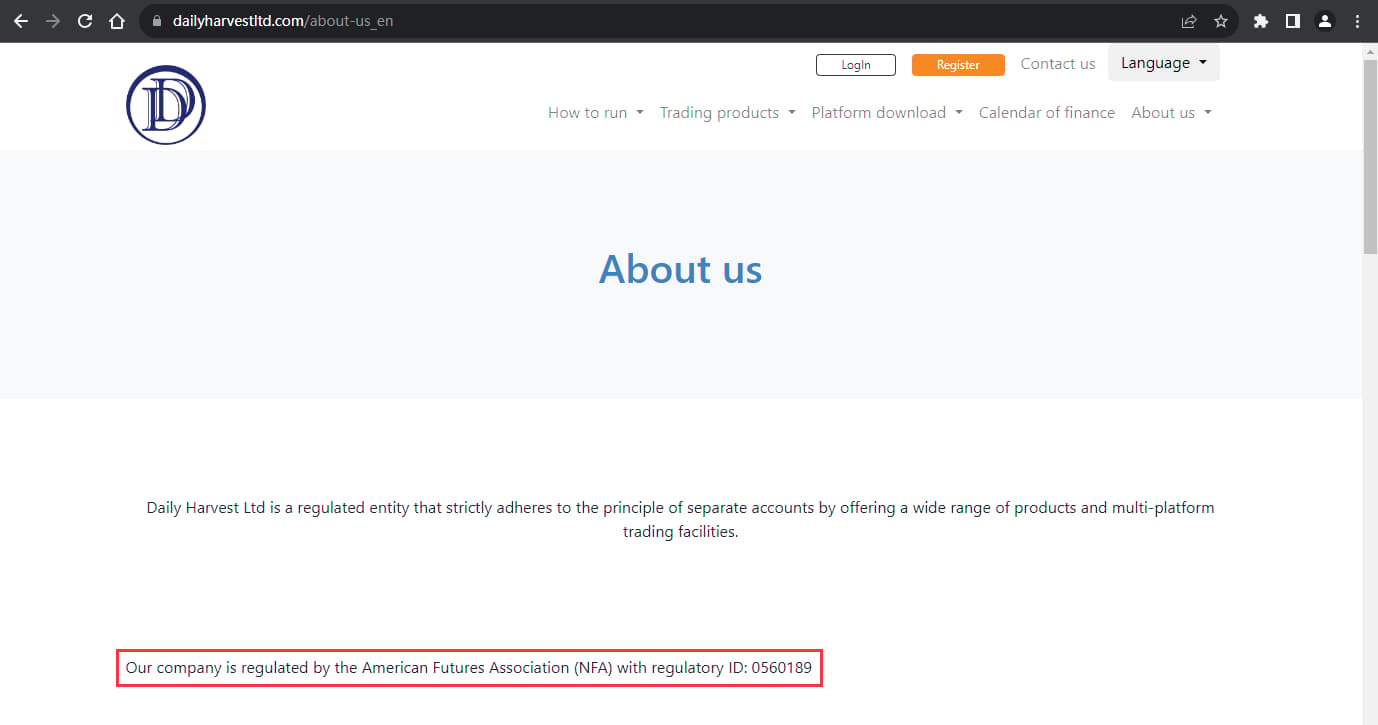Expand the How to run menu
This screenshot has width=1378, height=725.
[x=596, y=112]
